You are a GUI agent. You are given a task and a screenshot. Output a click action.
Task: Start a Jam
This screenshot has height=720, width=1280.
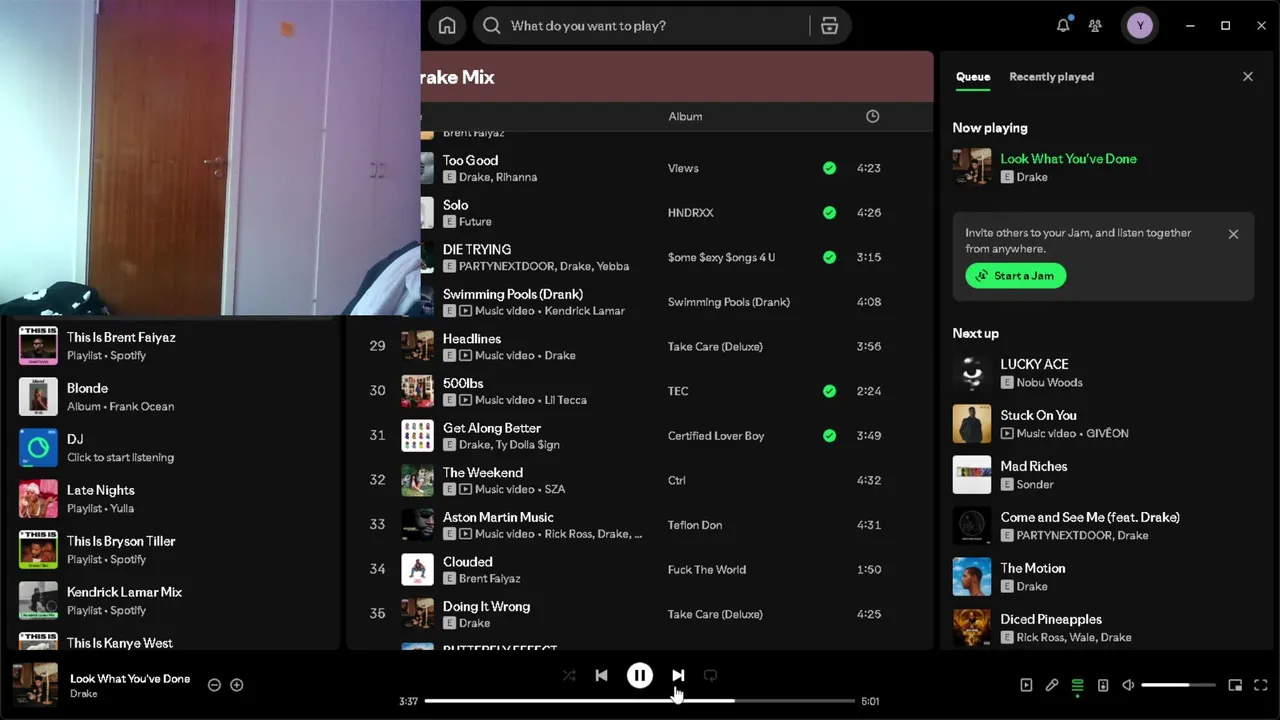[x=1016, y=275]
